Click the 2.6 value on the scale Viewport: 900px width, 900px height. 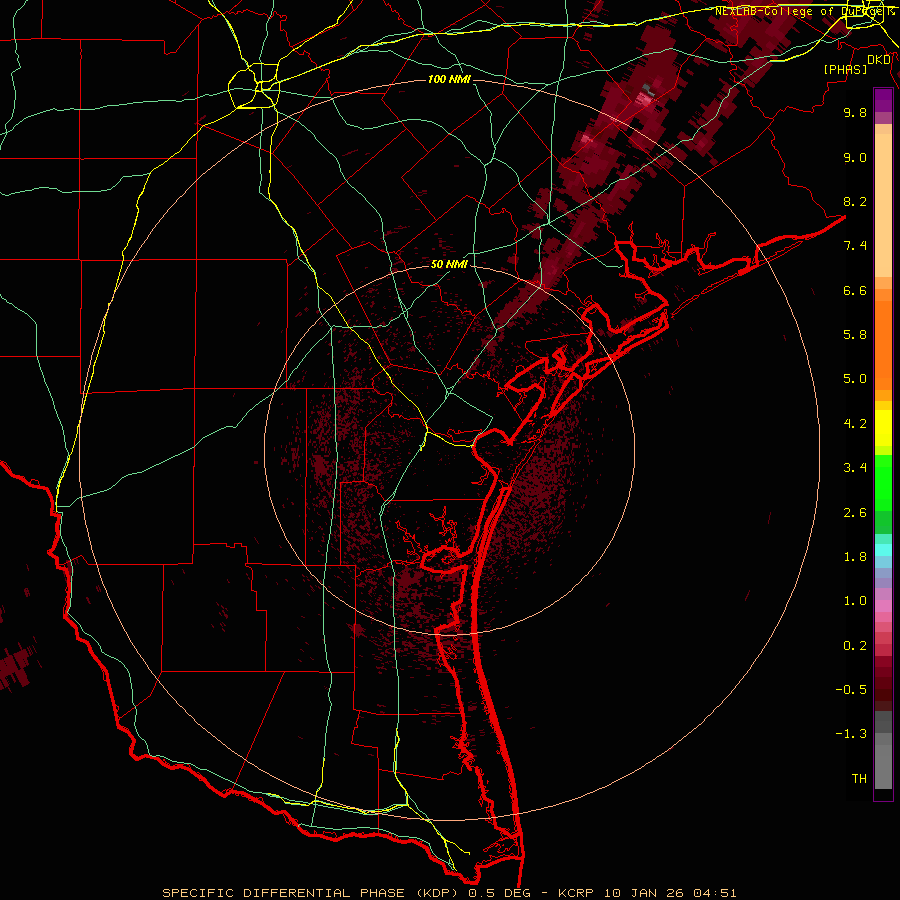pyautogui.click(x=855, y=513)
